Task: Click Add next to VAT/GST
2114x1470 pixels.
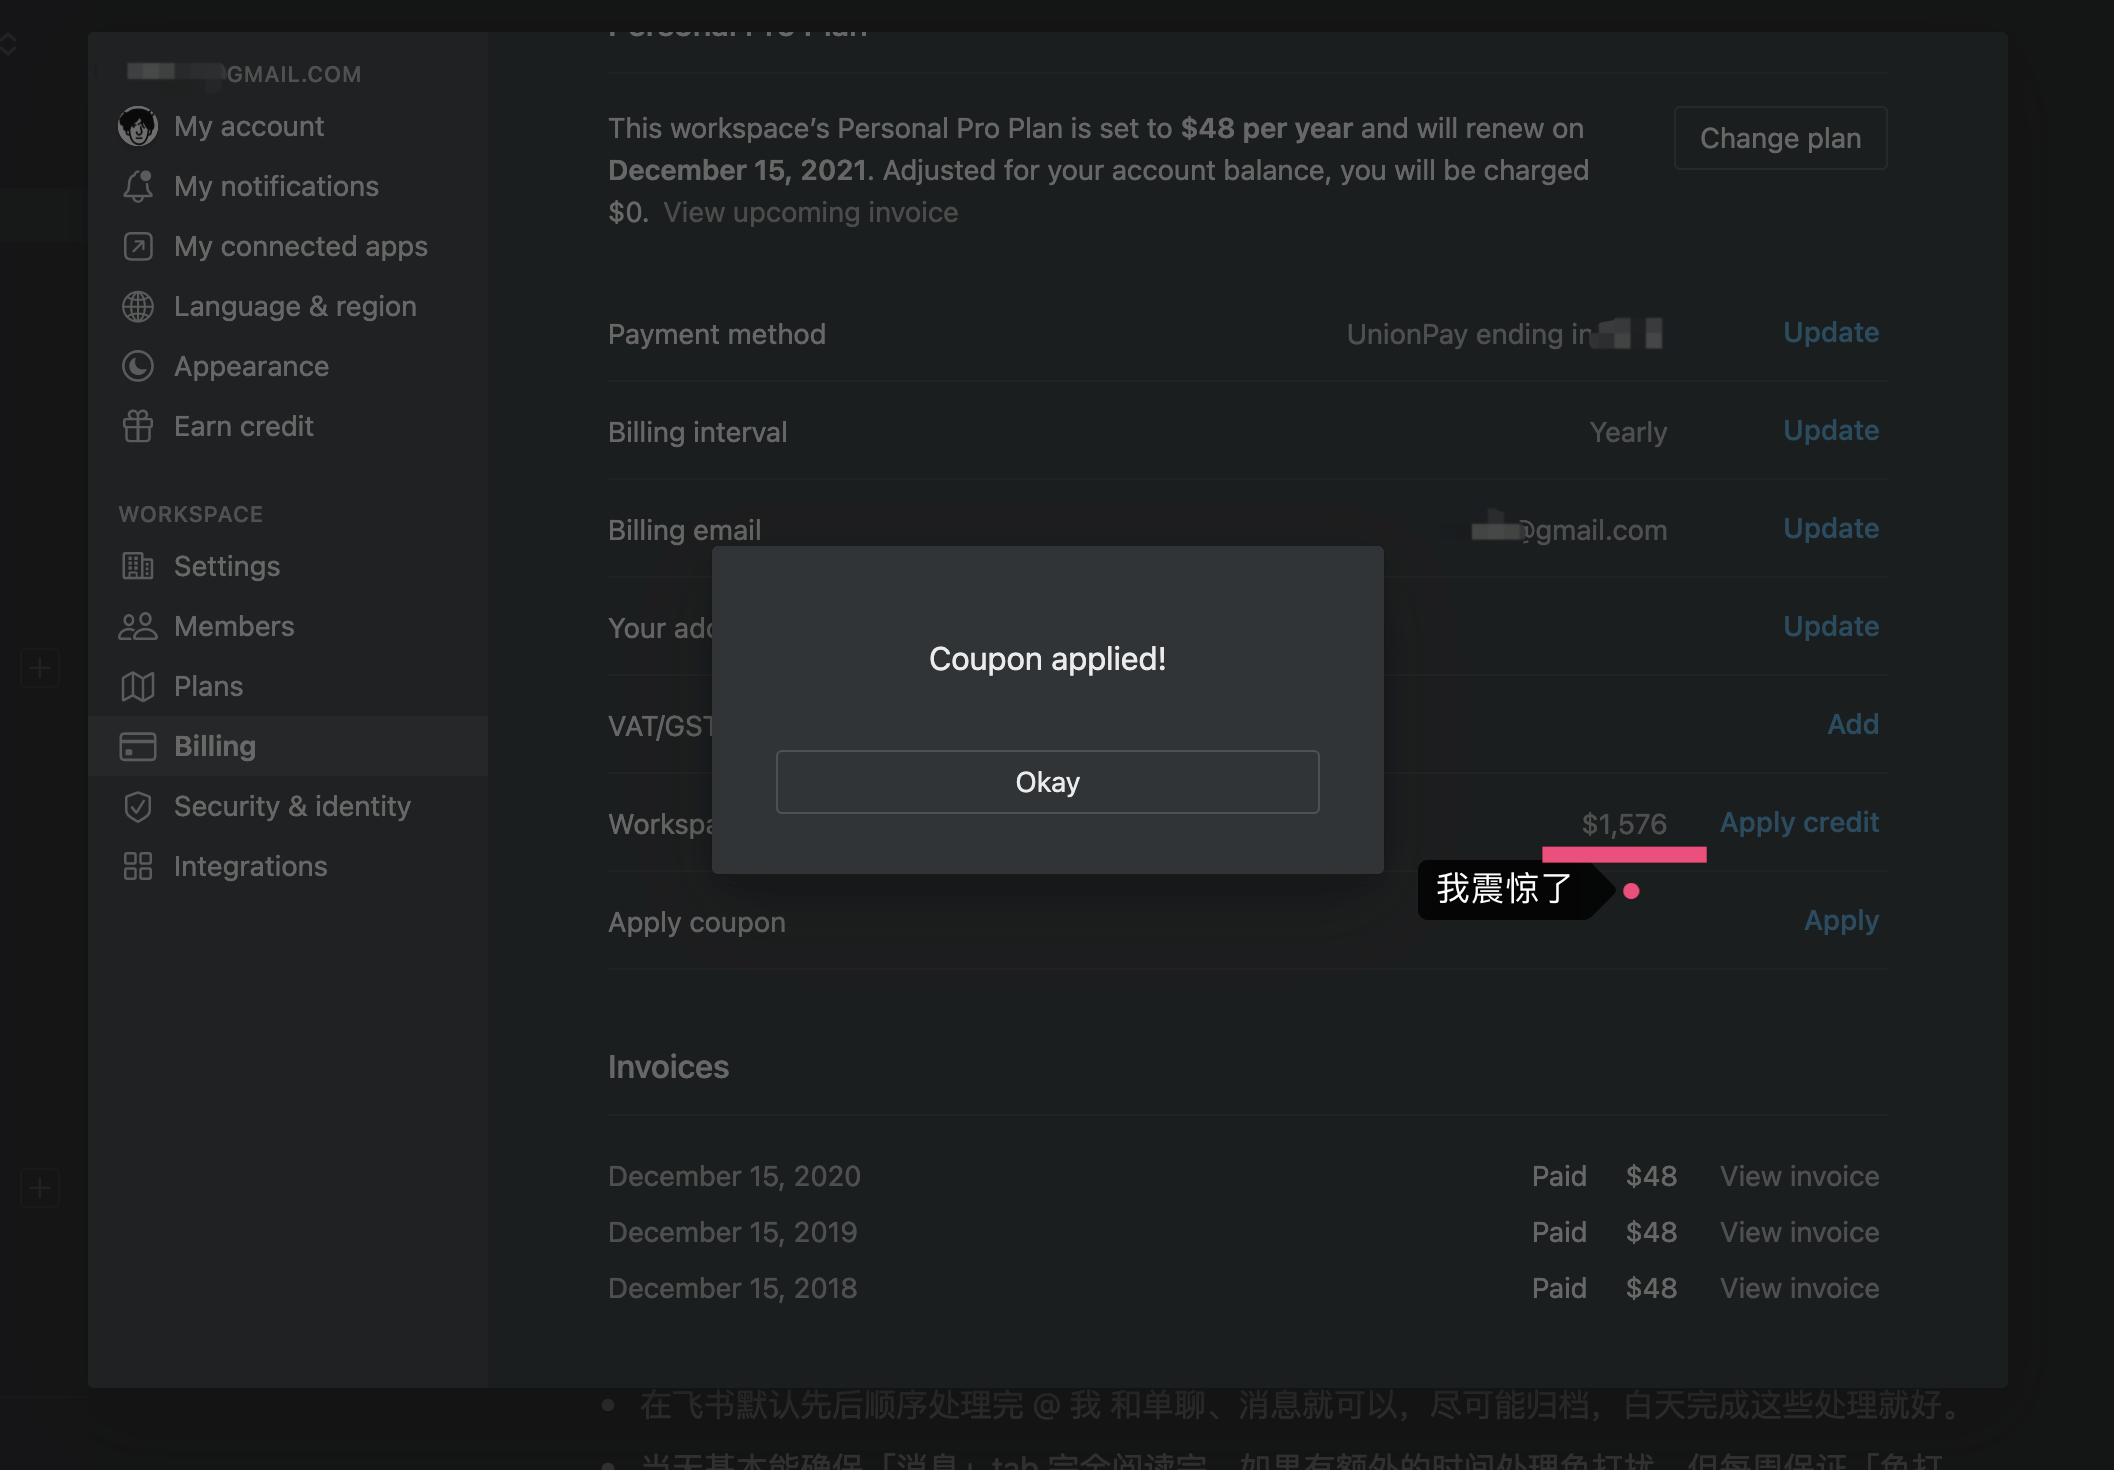Action: [x=1852, y=725]
